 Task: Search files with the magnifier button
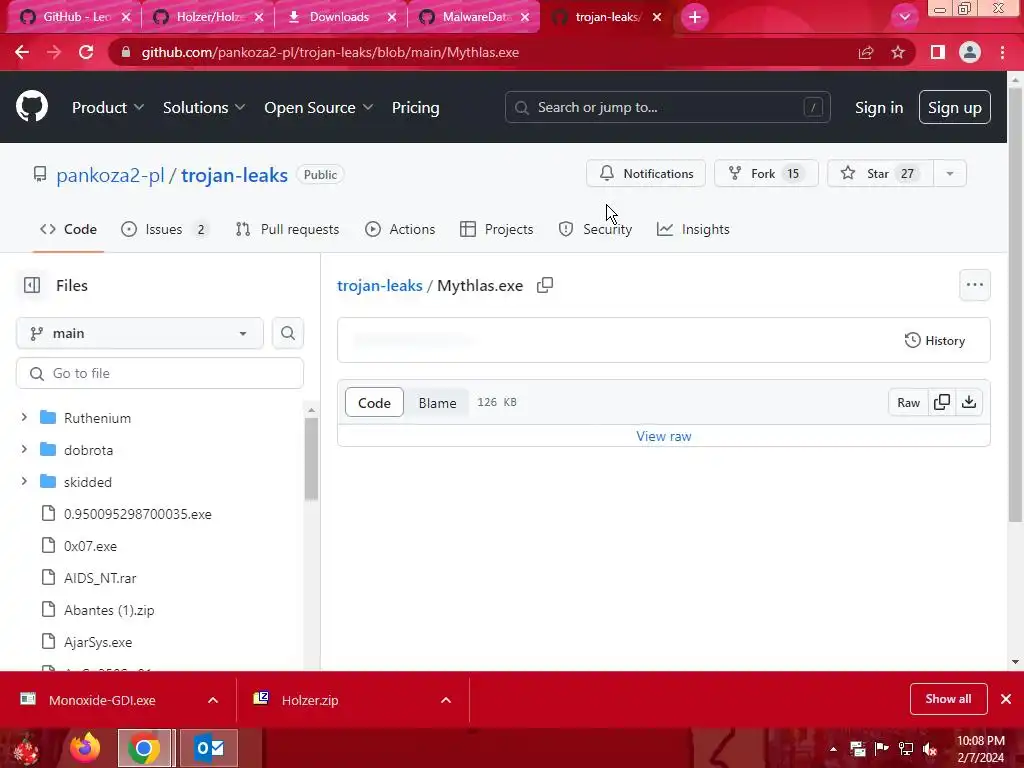coord(287,333)
